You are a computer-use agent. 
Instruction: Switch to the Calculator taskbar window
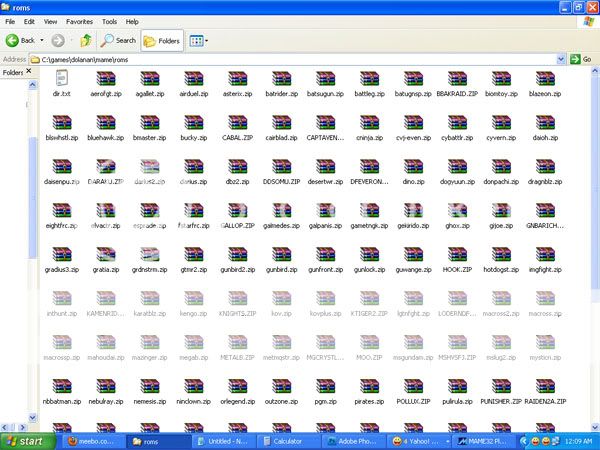[x=288, y=442]
